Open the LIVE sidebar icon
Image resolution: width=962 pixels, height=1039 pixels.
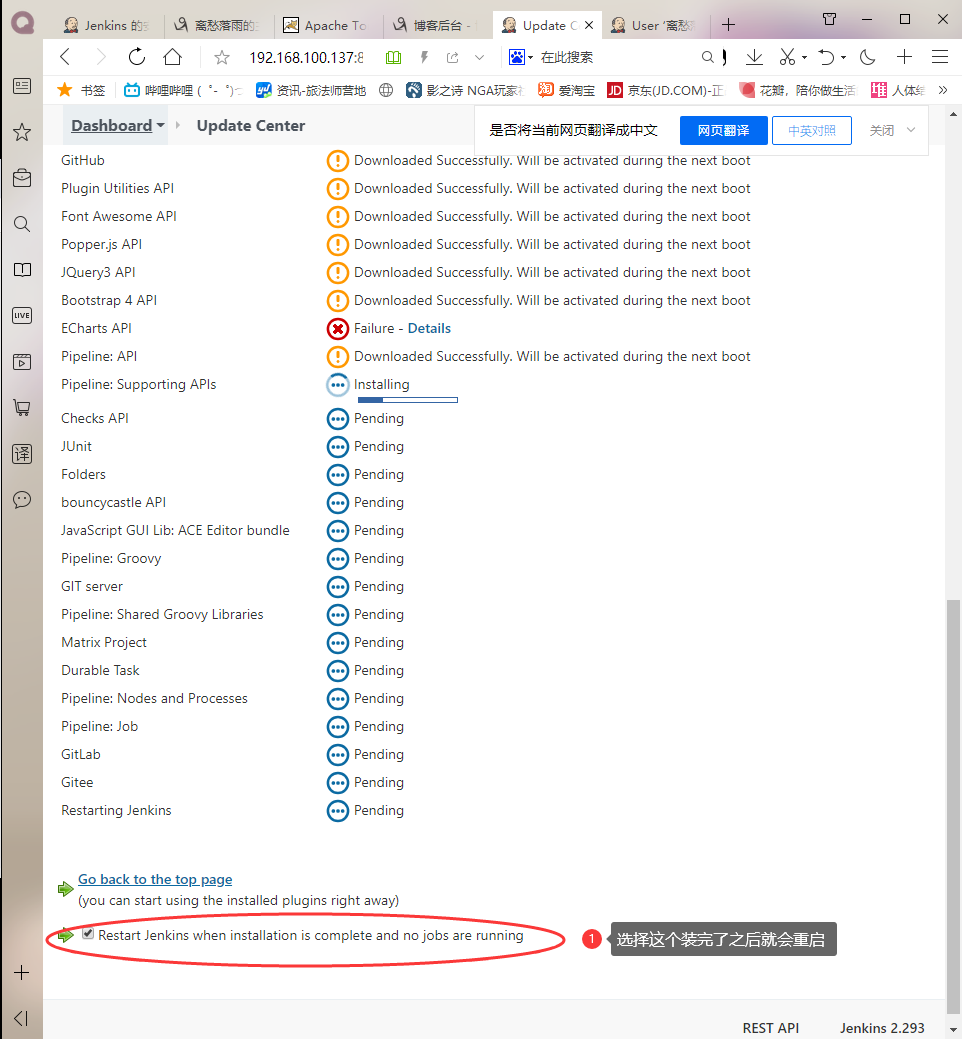click(x=22, y=315)
